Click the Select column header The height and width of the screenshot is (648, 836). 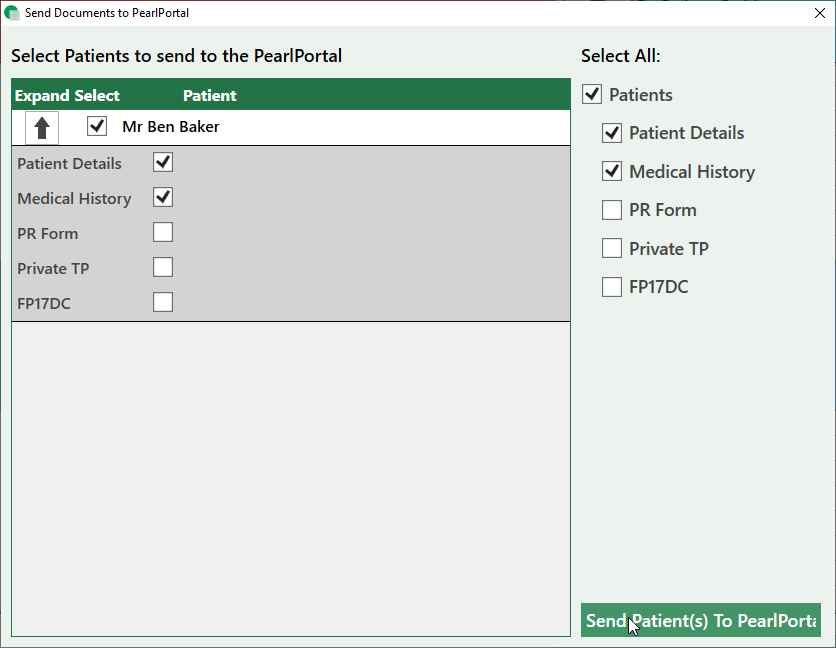[97, 96]
